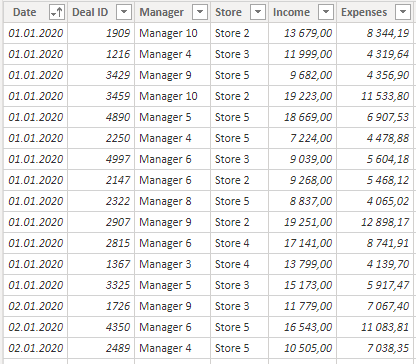Click Deal ID cell 3429

click(x=101, y=75)
